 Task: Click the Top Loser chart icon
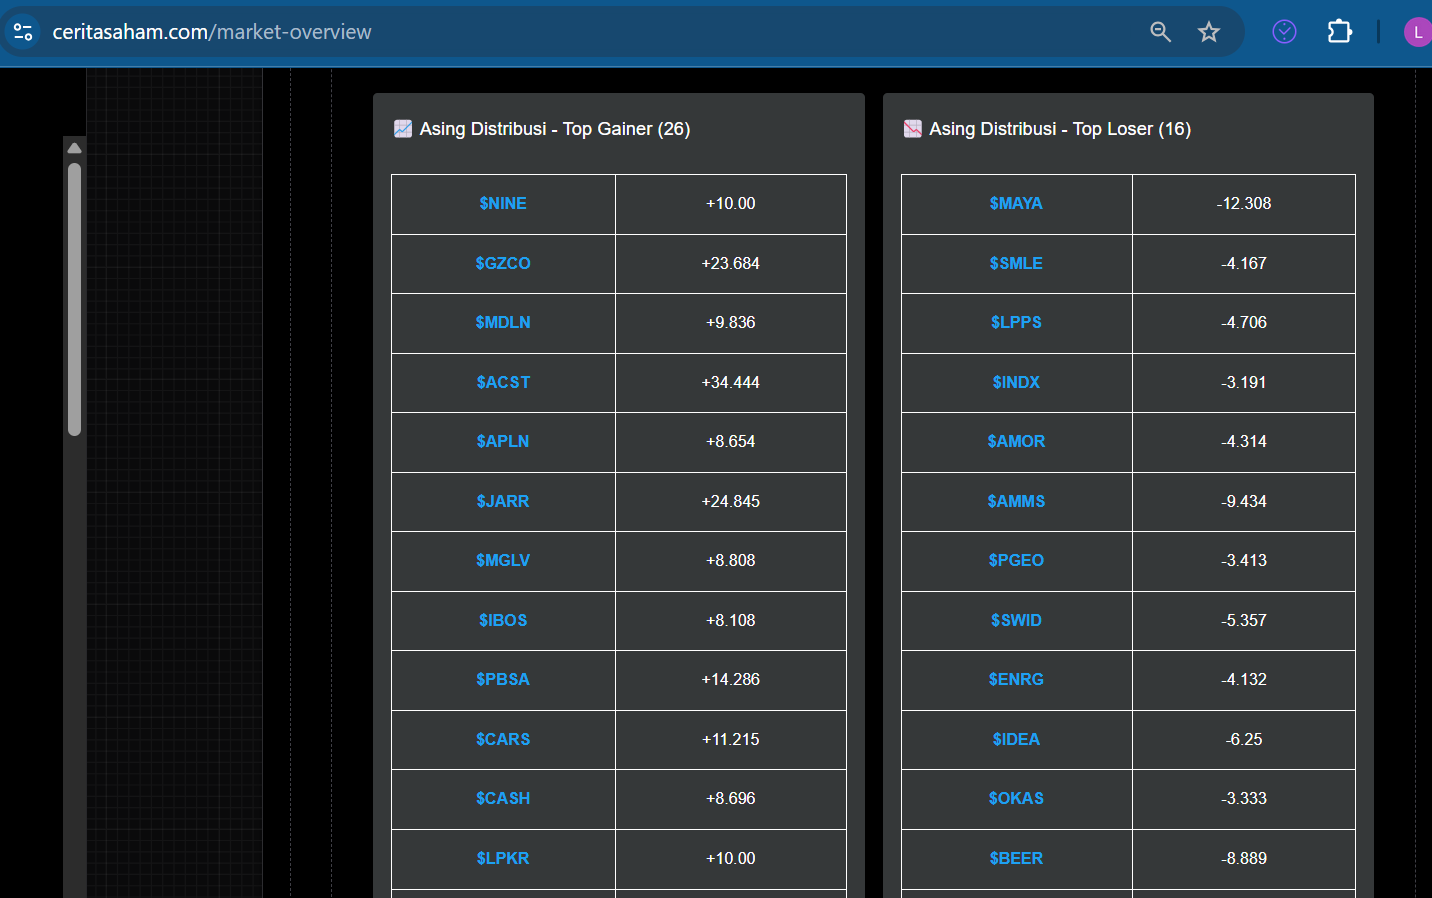(913, 129)
